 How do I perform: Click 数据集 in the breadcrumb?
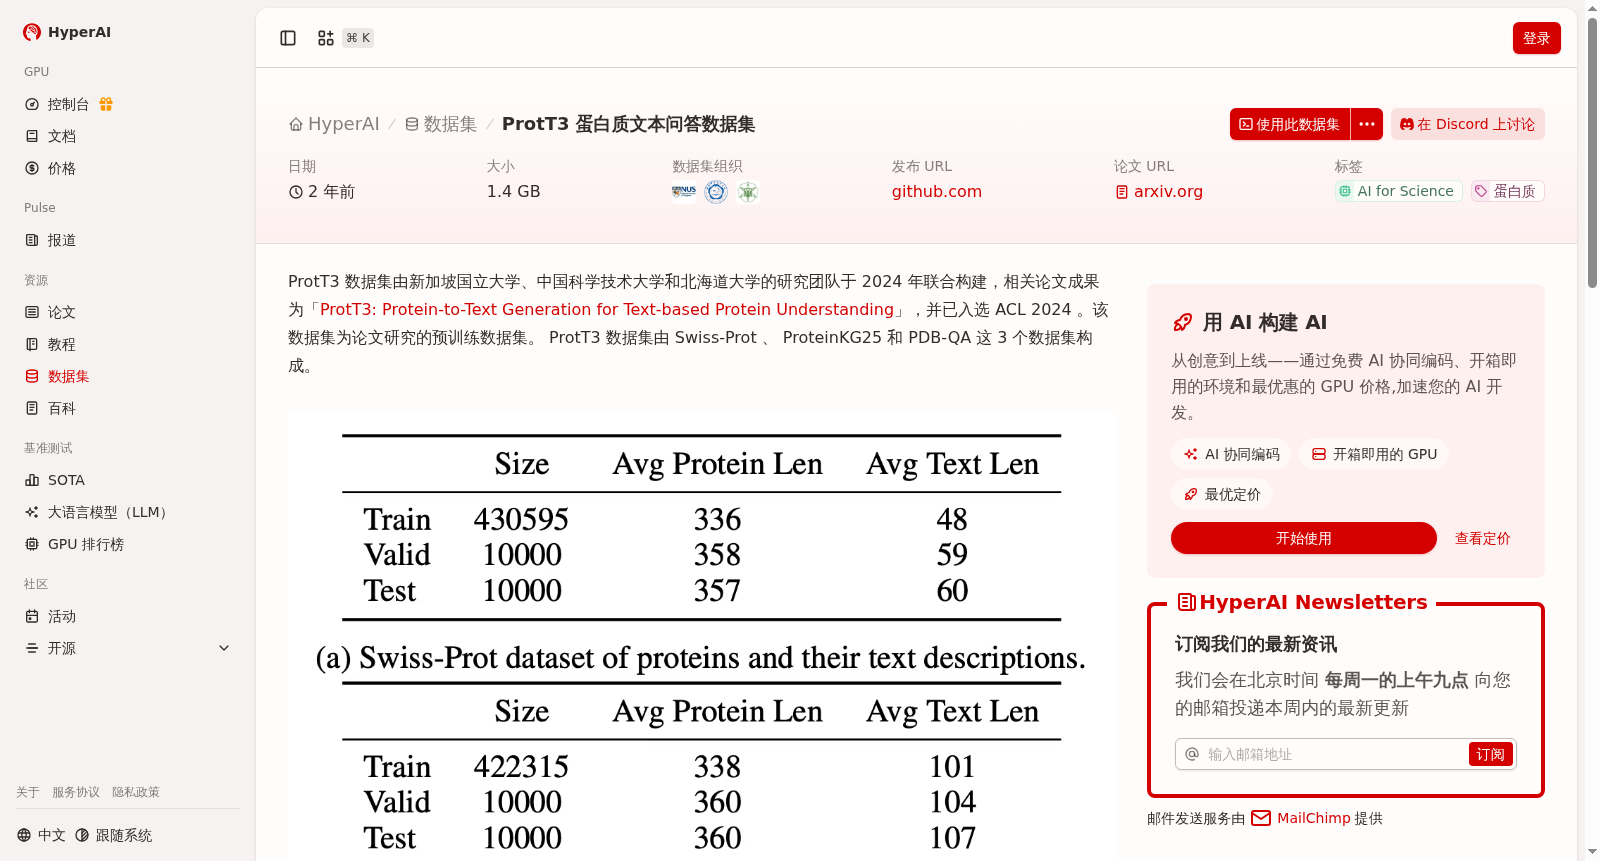pyautogui.click(x=450, y=124)
